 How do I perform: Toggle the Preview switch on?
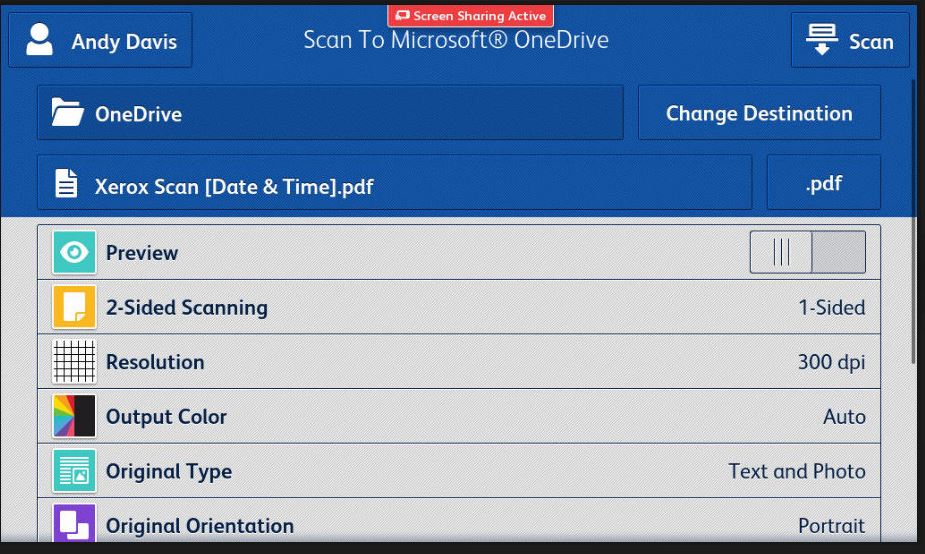[x=807, y=253]
